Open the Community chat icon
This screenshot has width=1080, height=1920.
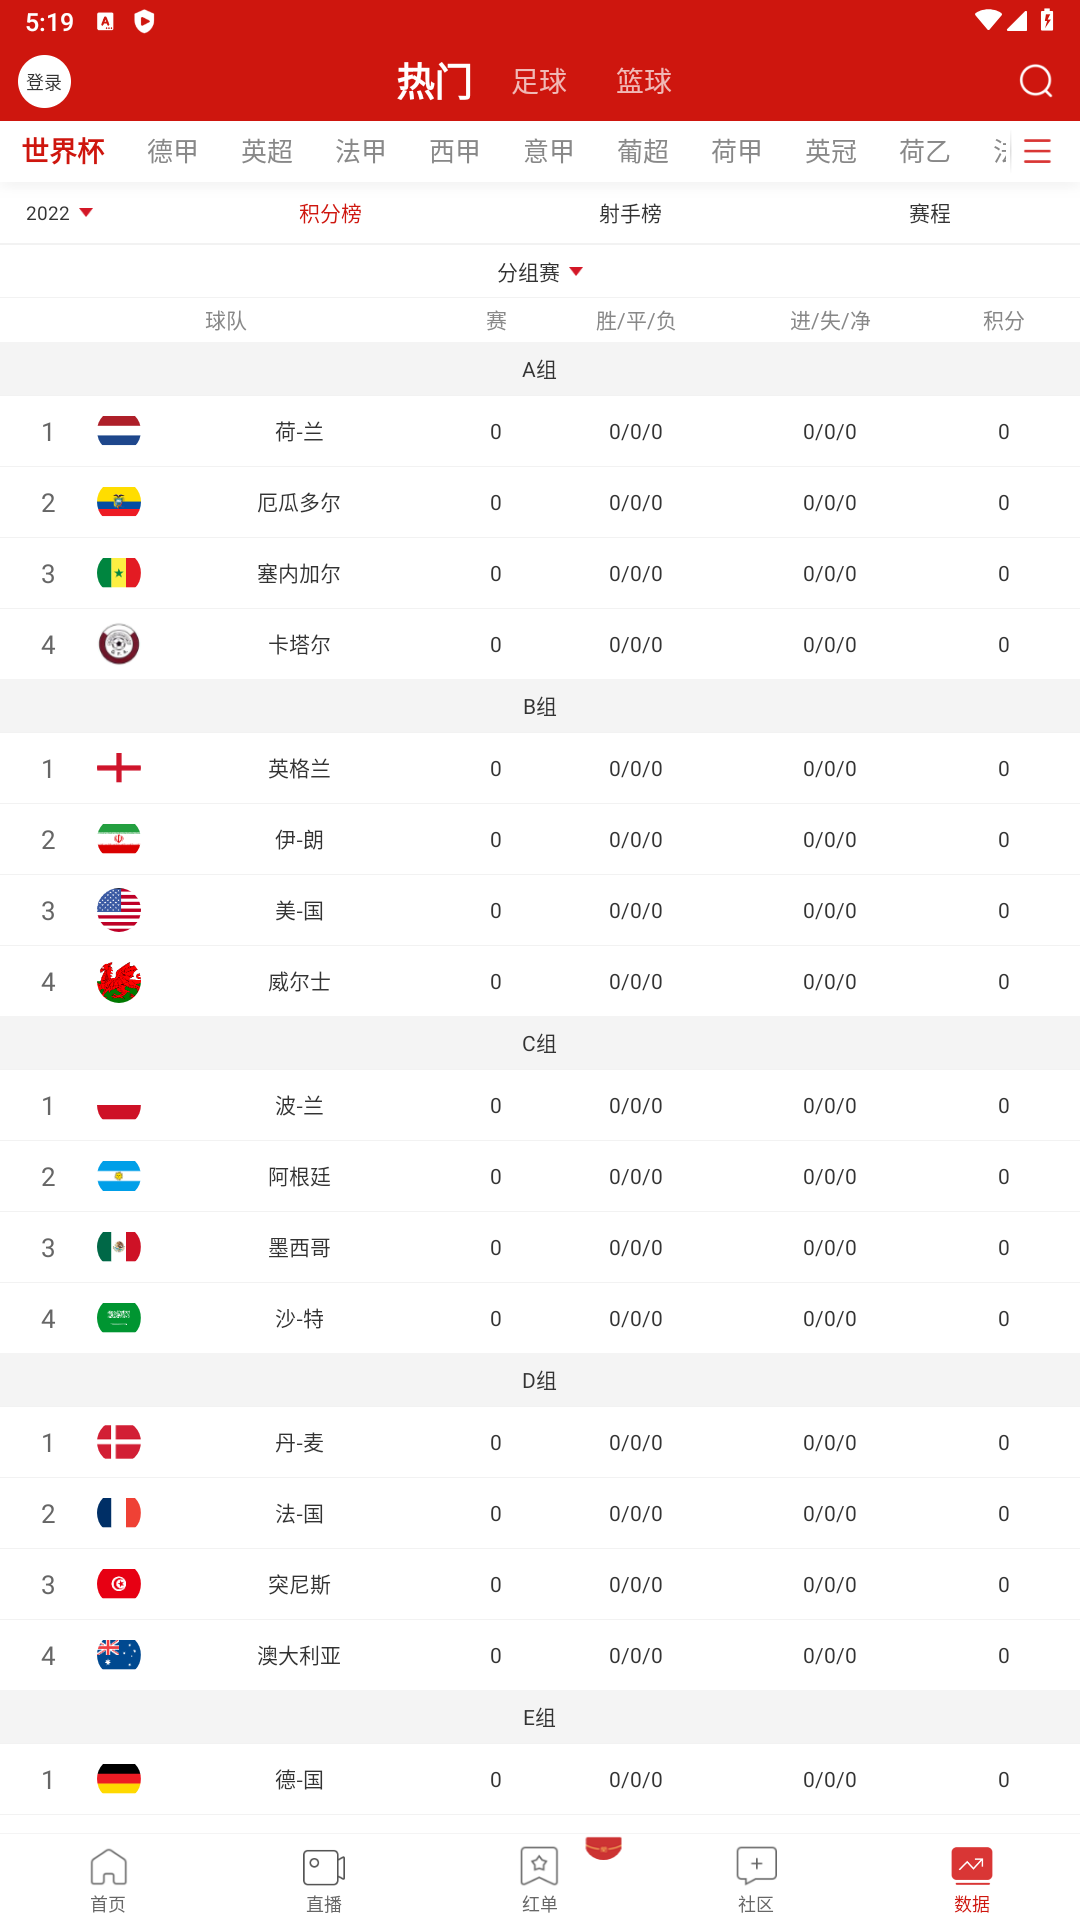pyautogui.click(x=756, y=1867)
